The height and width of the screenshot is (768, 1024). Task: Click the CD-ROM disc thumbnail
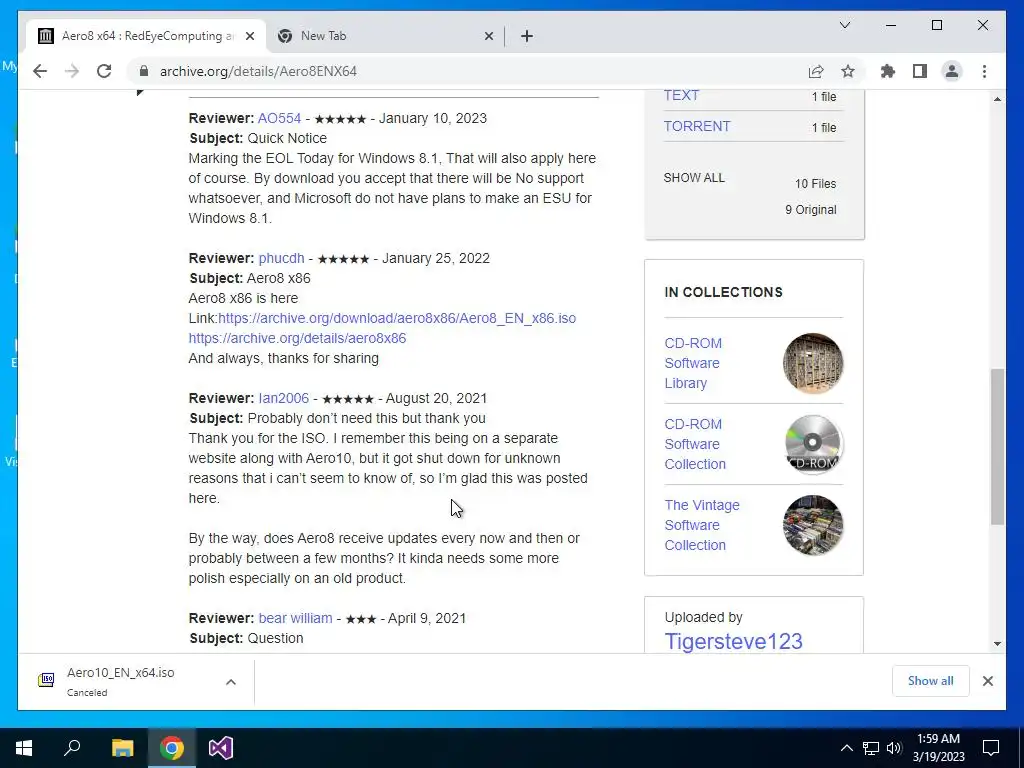pos(813,444)
